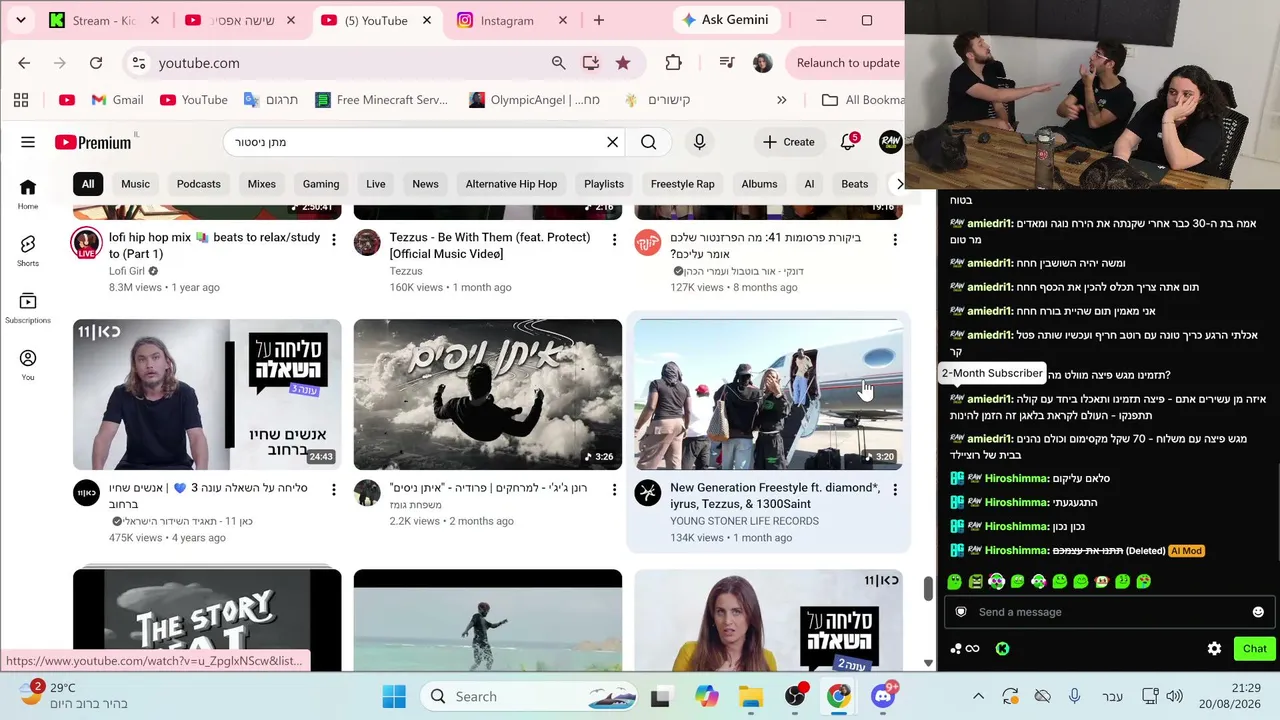Open Discord from the taskbar
The height and width of the screenshot is (720, 1280).
click(883, 696)
